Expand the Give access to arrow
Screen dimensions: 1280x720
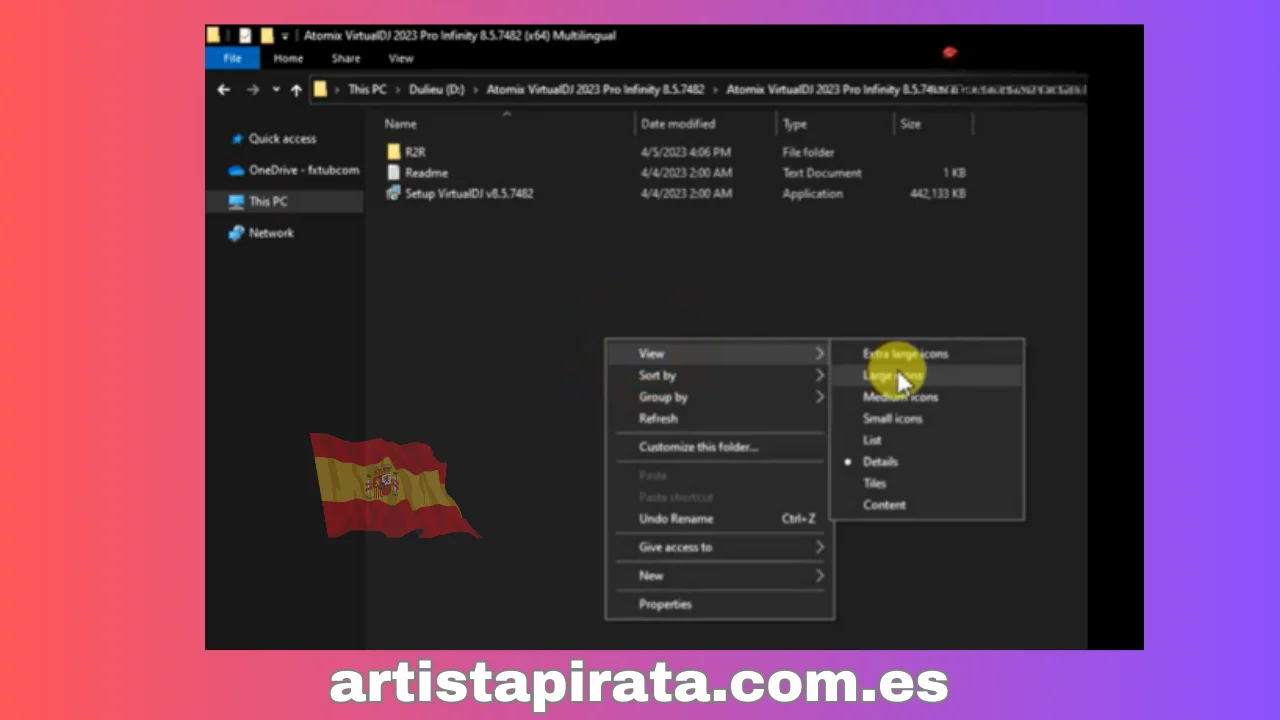(819, 547)
